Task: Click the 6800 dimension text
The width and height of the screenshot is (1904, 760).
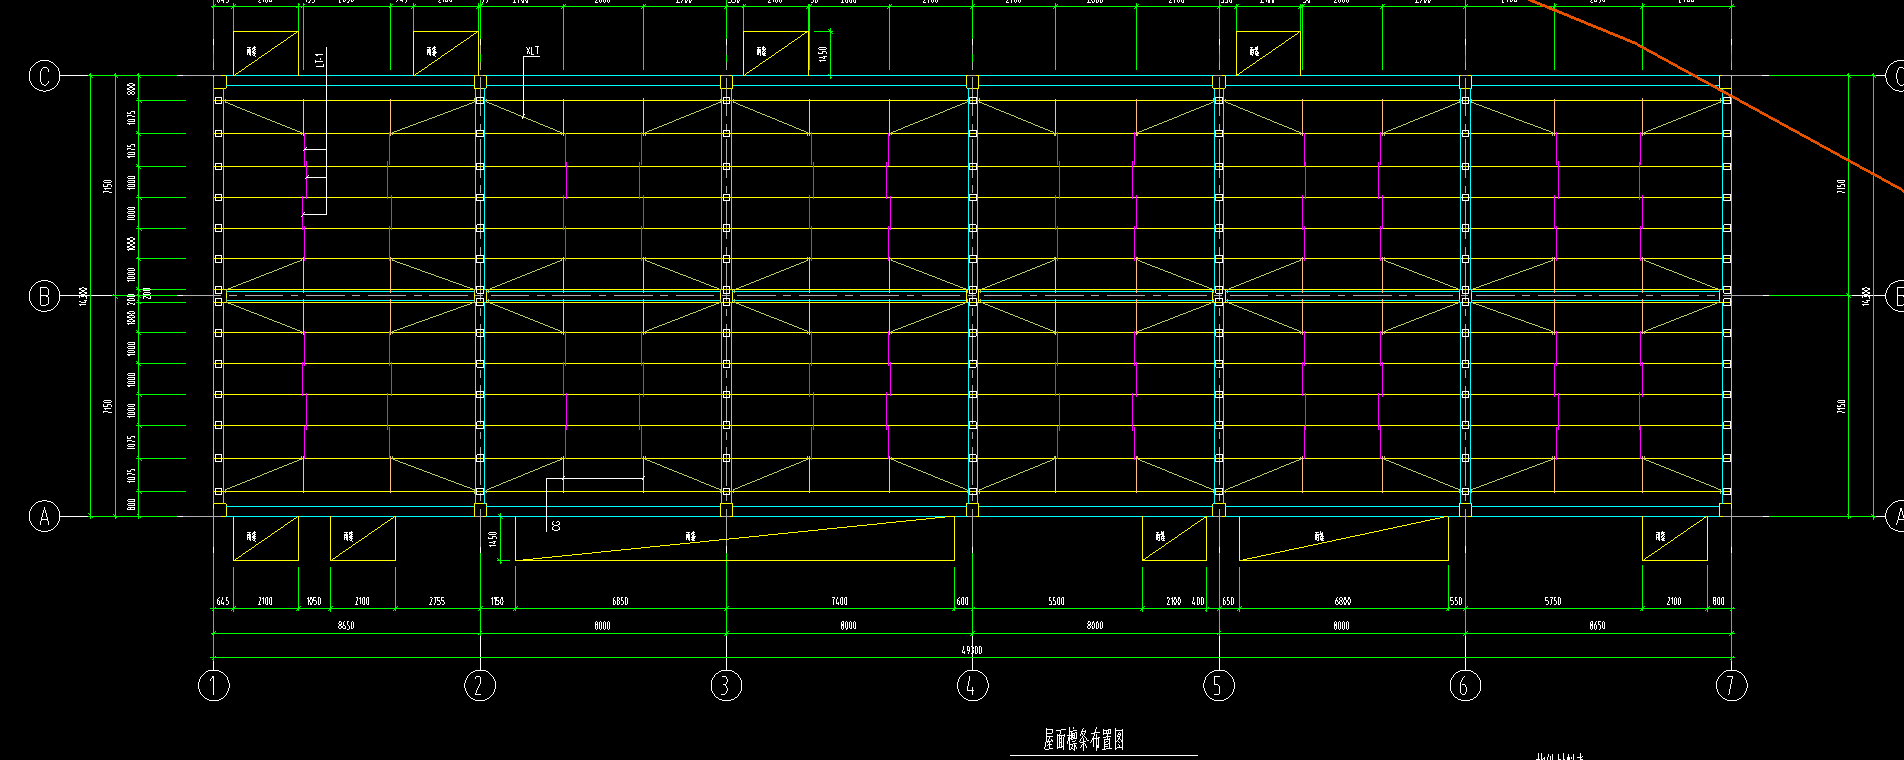Action: [1342, 601]
